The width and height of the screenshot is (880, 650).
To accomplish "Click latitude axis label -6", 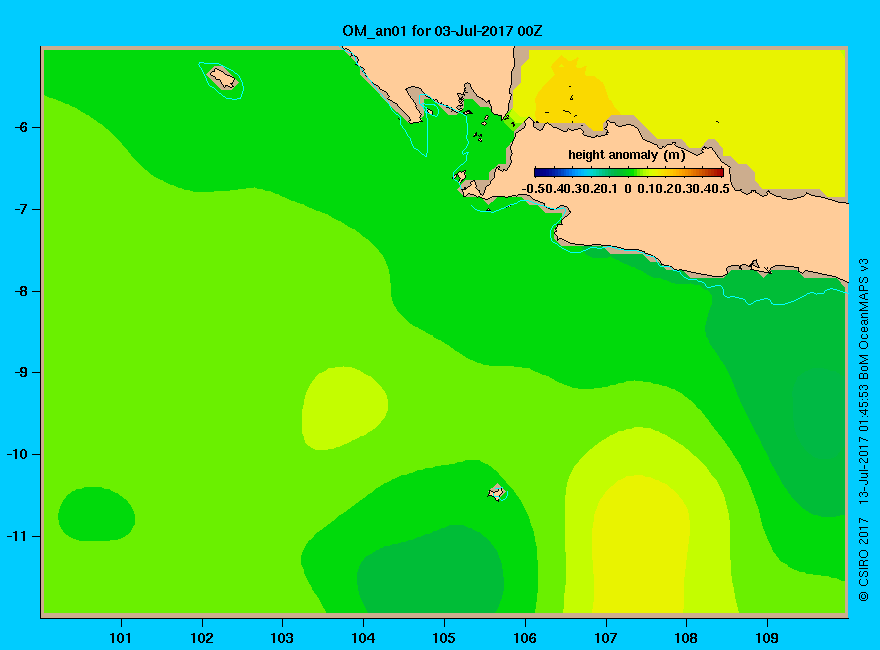I will [x=21, y=127].
